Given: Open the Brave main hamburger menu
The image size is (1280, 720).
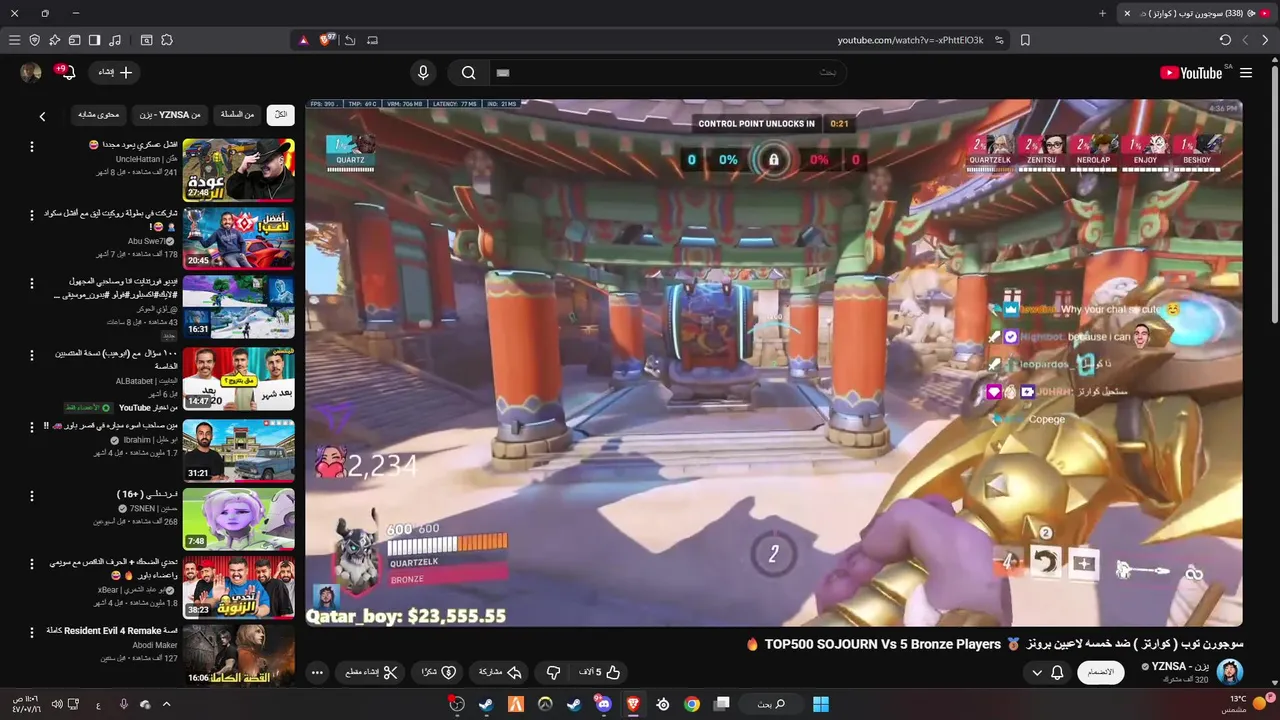Looking at the screenshot, I should [x=14, y=40].
